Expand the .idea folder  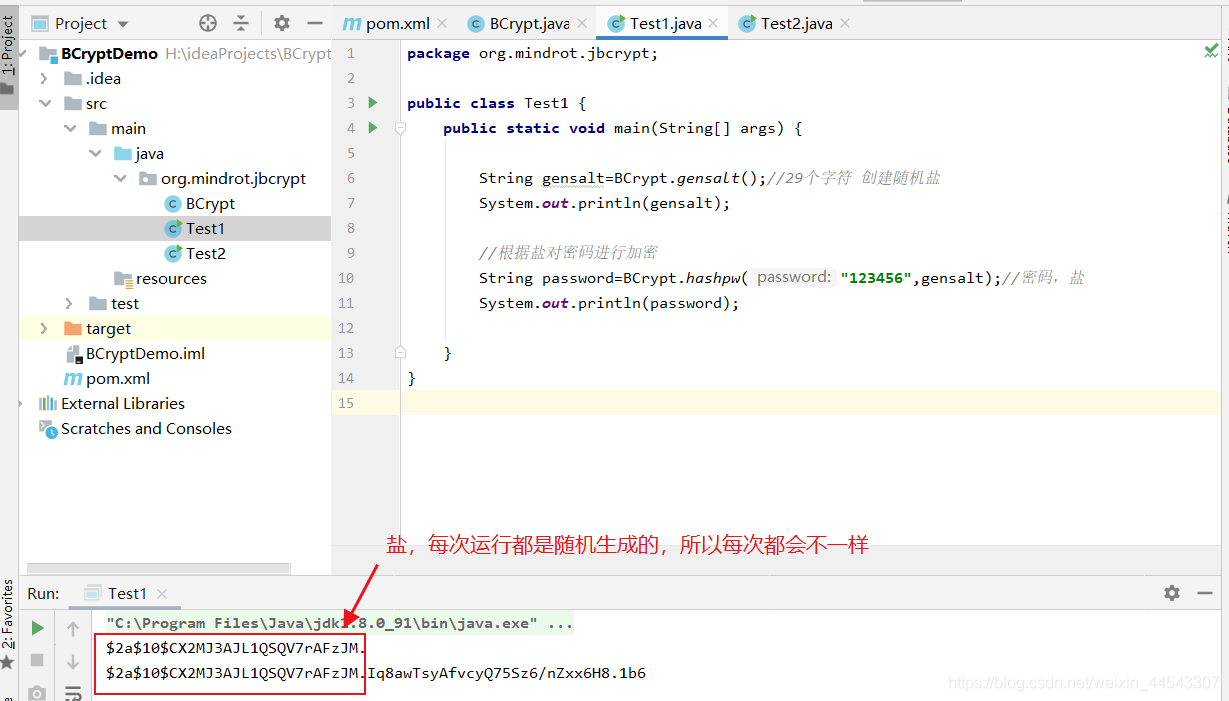click(44, 78)
